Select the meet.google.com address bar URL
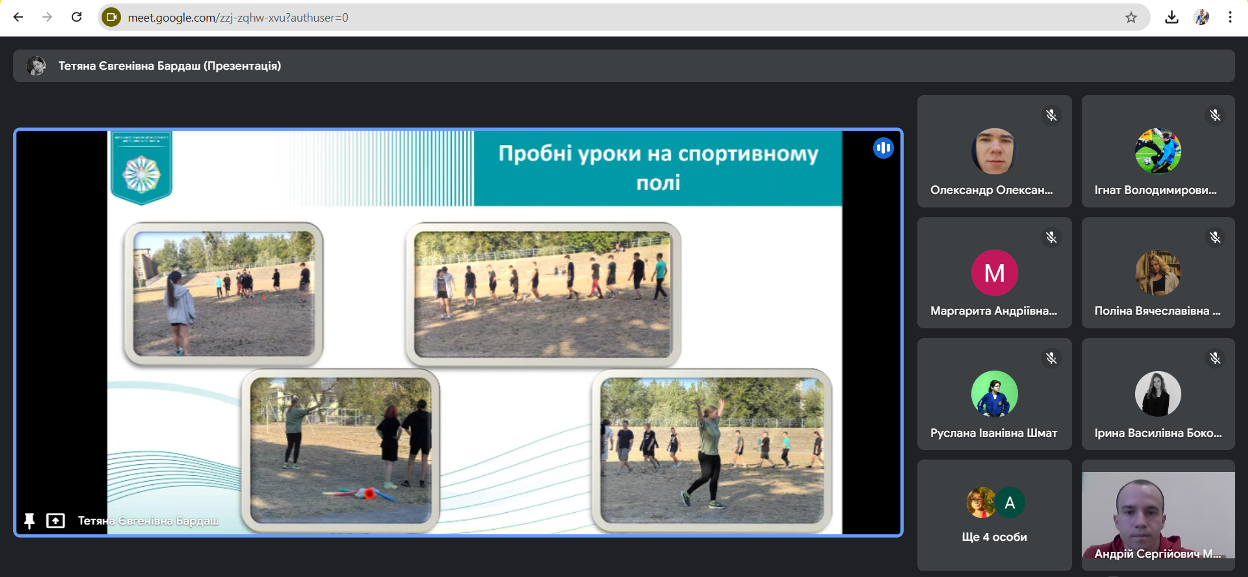 (x=238, y=17)
